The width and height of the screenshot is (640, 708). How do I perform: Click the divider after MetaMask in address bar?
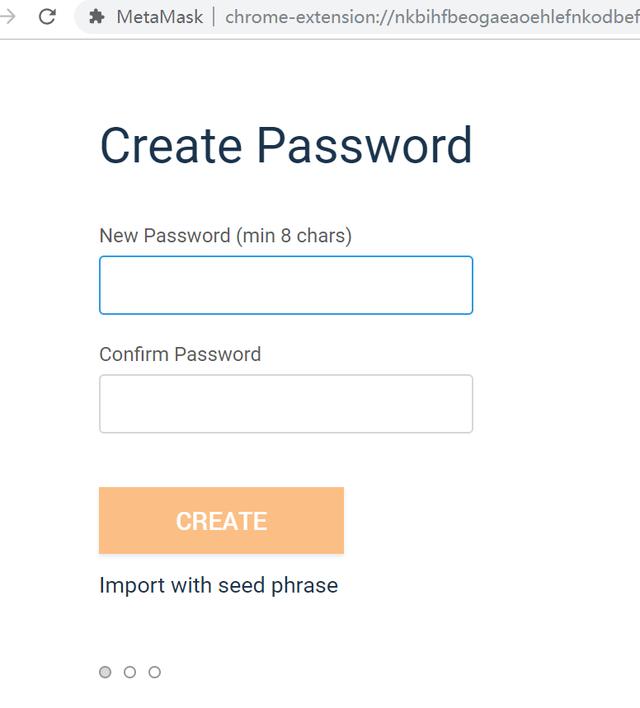(x=214, y=17)
